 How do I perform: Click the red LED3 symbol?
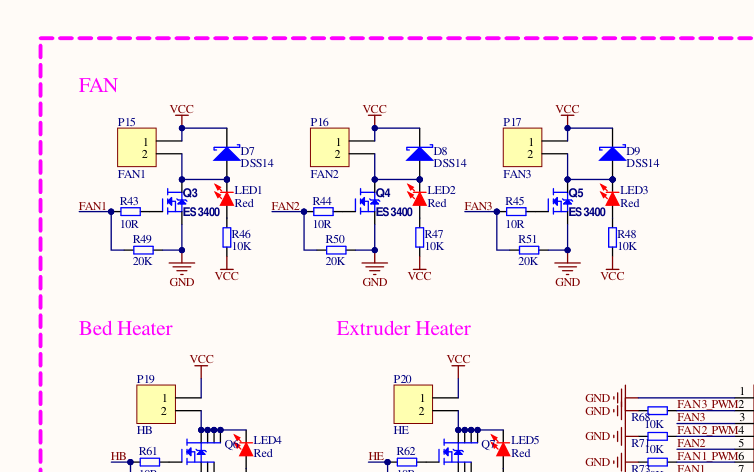pos(610,195)
